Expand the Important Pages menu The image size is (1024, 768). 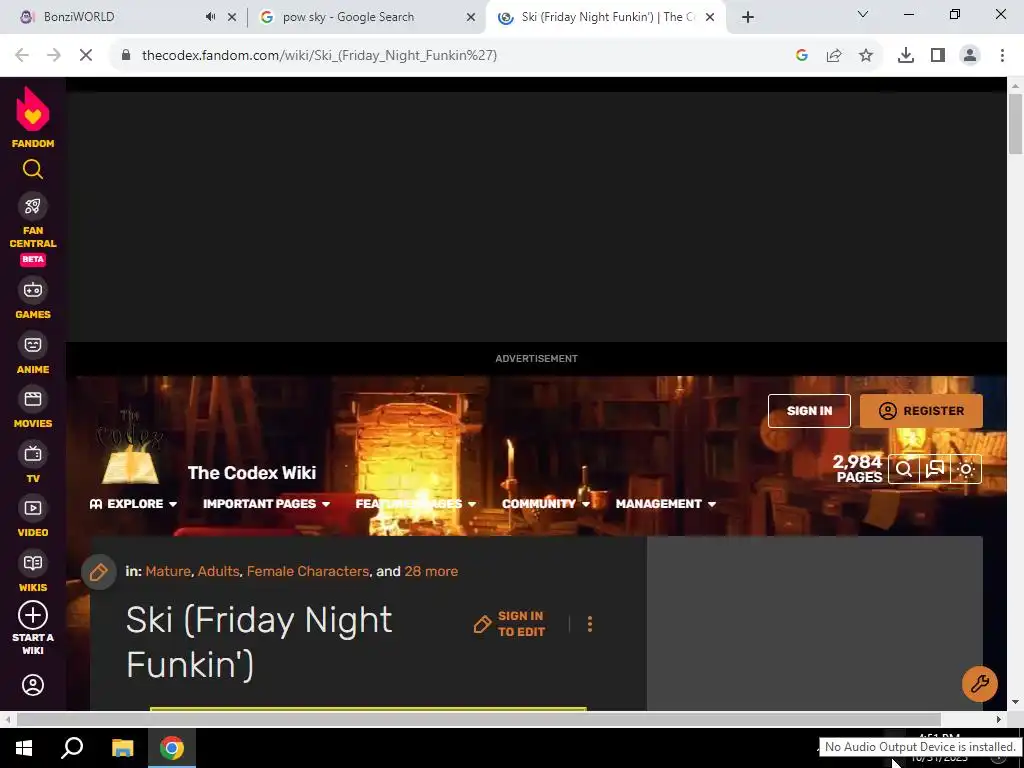266,504
